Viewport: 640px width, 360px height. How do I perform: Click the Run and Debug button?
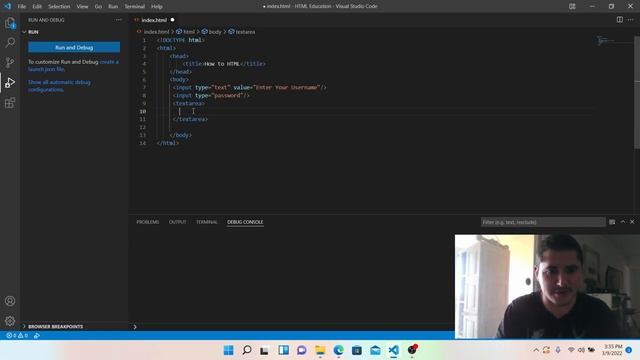click(x=74, y=47)
